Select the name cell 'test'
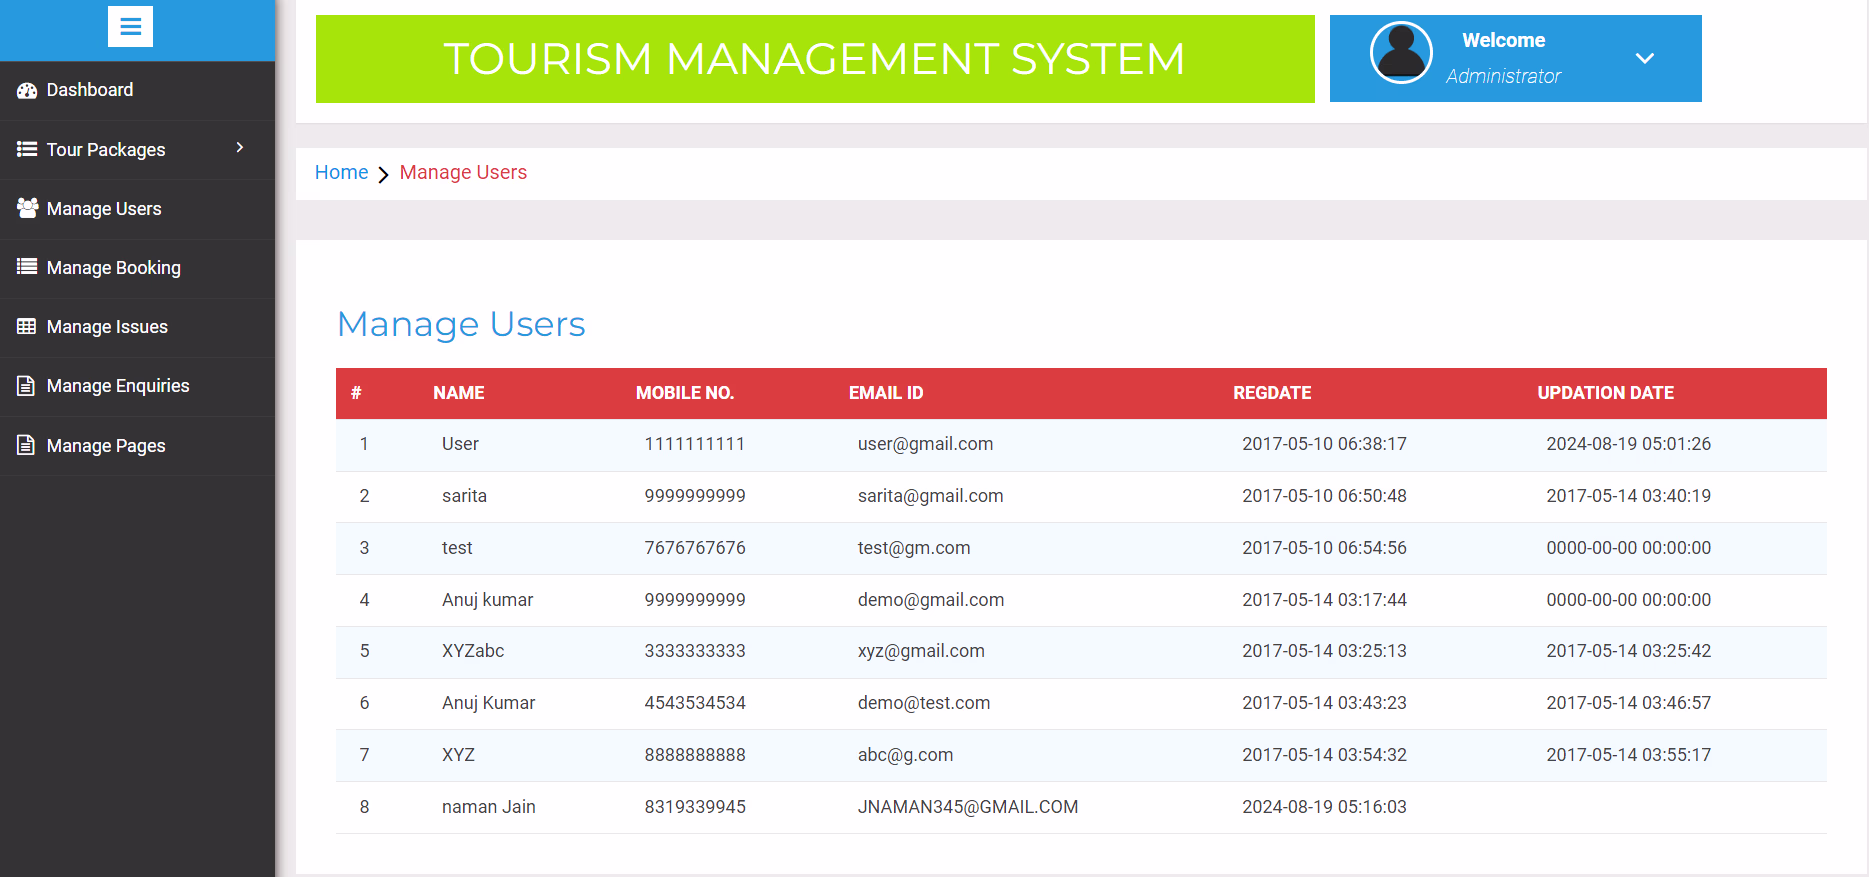 pyautogui.click(x=457, y=548)
